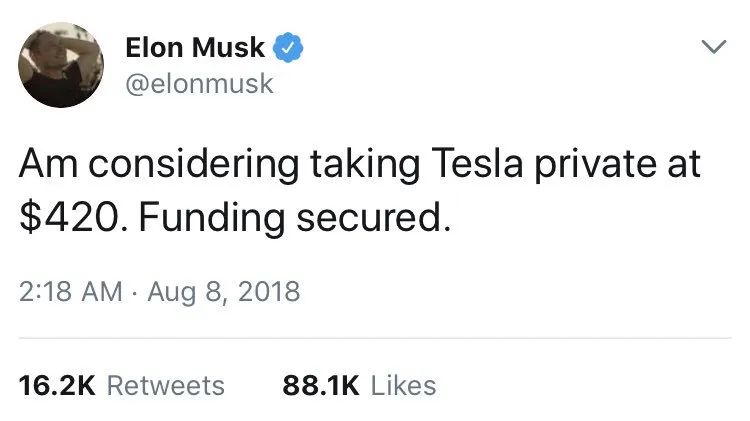This screenshot has height=421, width=750.
Task: Click the dot separator between time and date
Action: click(x=134, y=292)
